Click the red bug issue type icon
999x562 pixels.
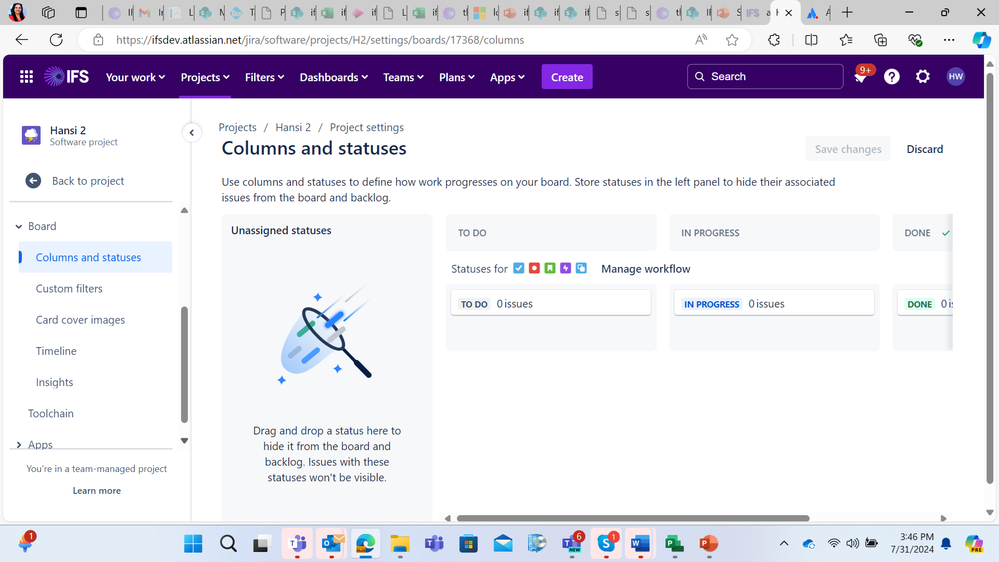pyautogui.click(x=534, y=268)
